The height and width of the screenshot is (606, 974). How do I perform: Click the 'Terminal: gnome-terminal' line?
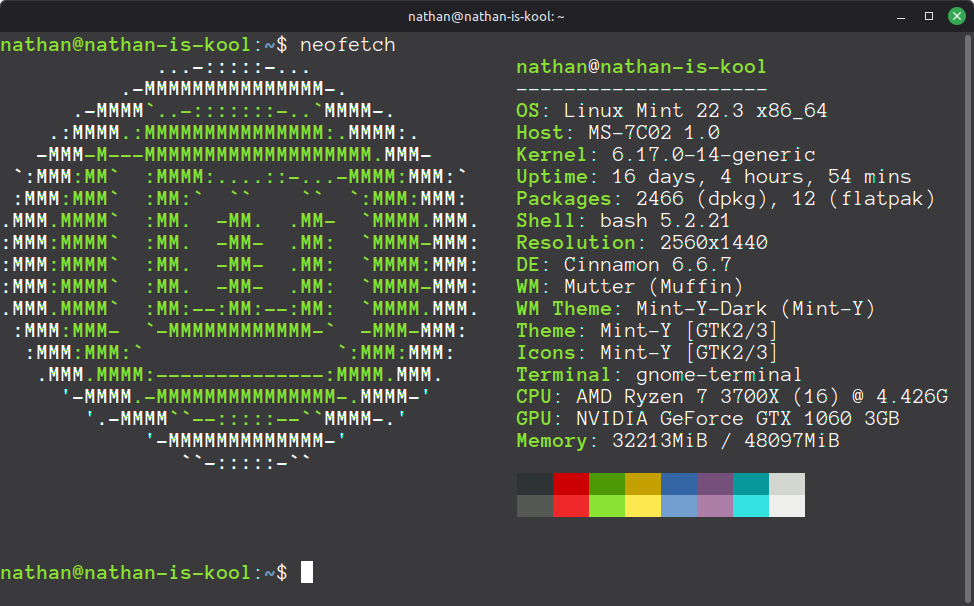pyautogui.click(x=659, y=375)
